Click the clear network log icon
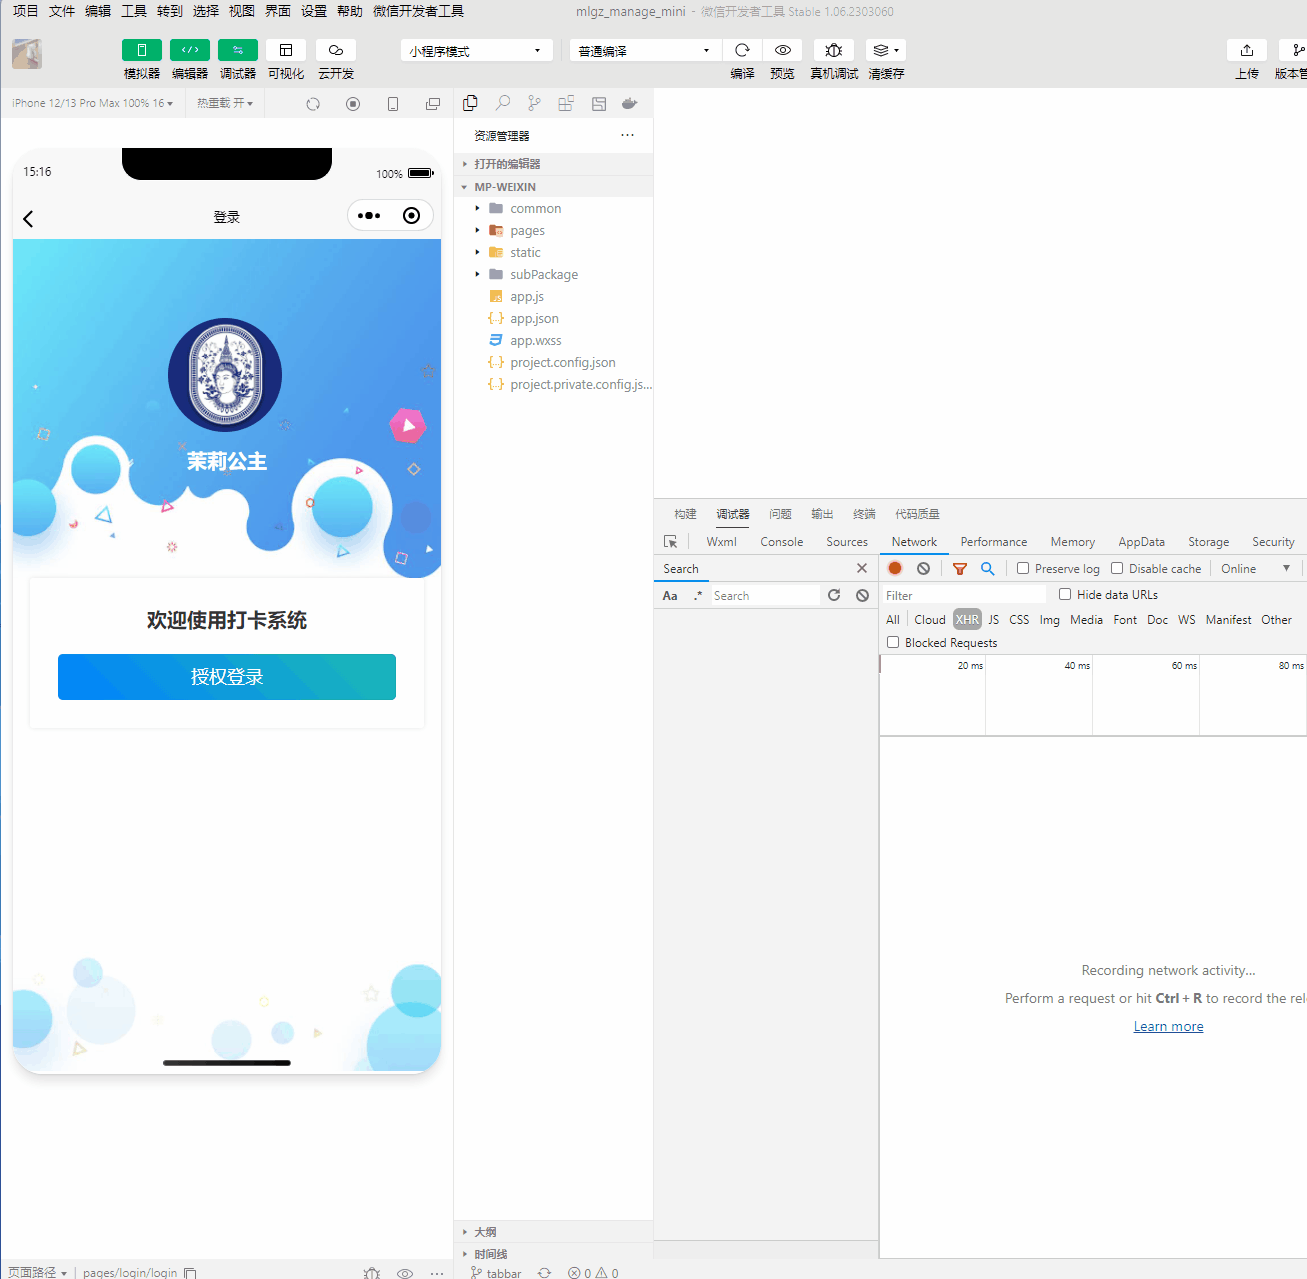 tap(923, 568)
